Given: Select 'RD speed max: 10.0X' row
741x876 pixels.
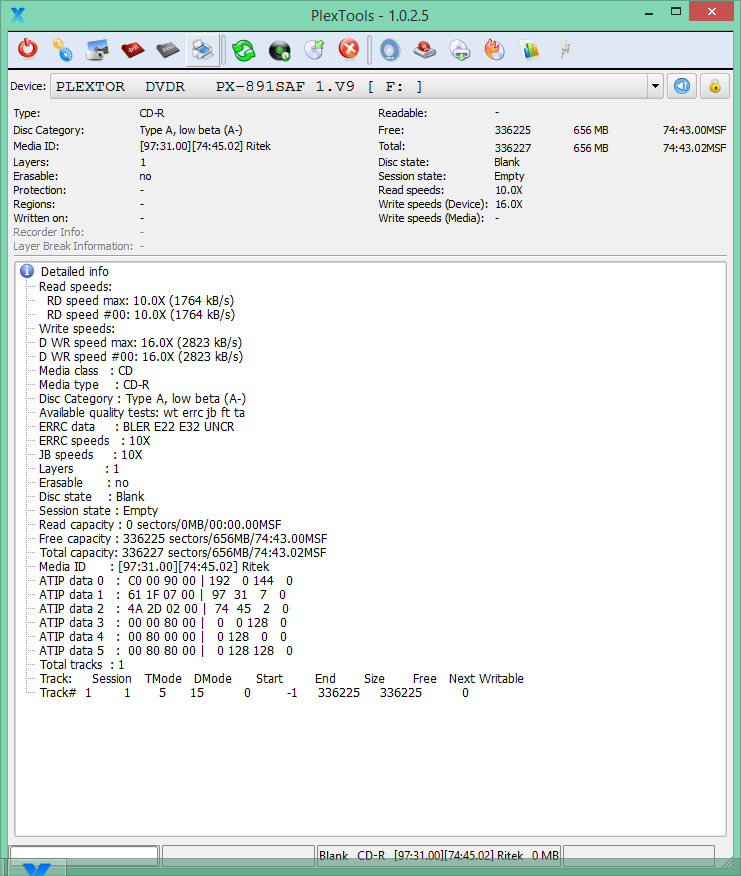Looking at the screenshot, I should (x=140, y=301).
